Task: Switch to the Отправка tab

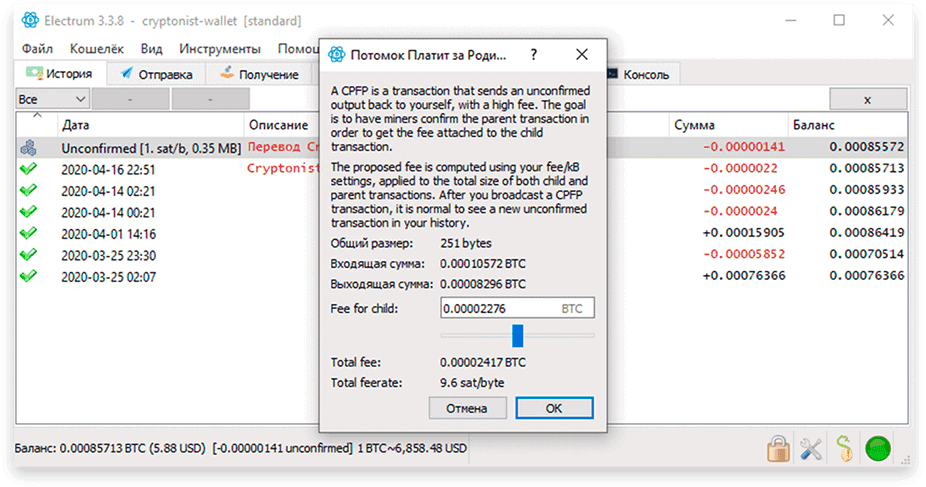Action: [x=156, y=74]
